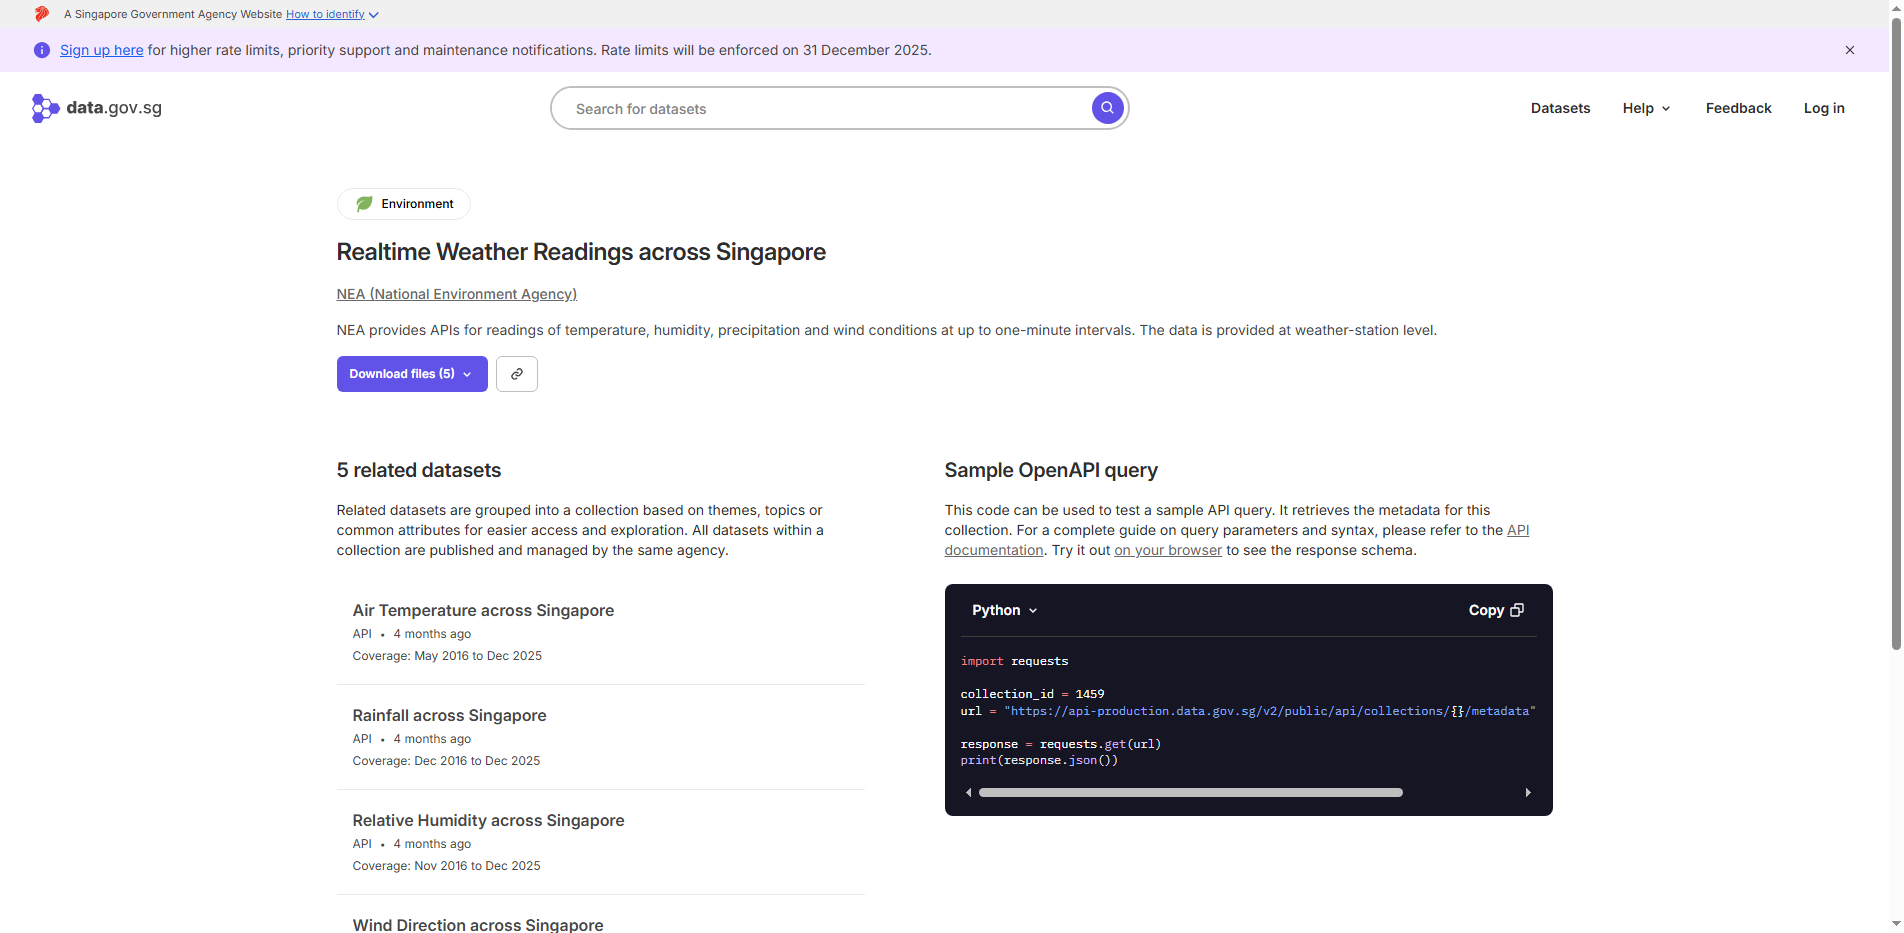Open the Python language selector

coord(1004,610)
